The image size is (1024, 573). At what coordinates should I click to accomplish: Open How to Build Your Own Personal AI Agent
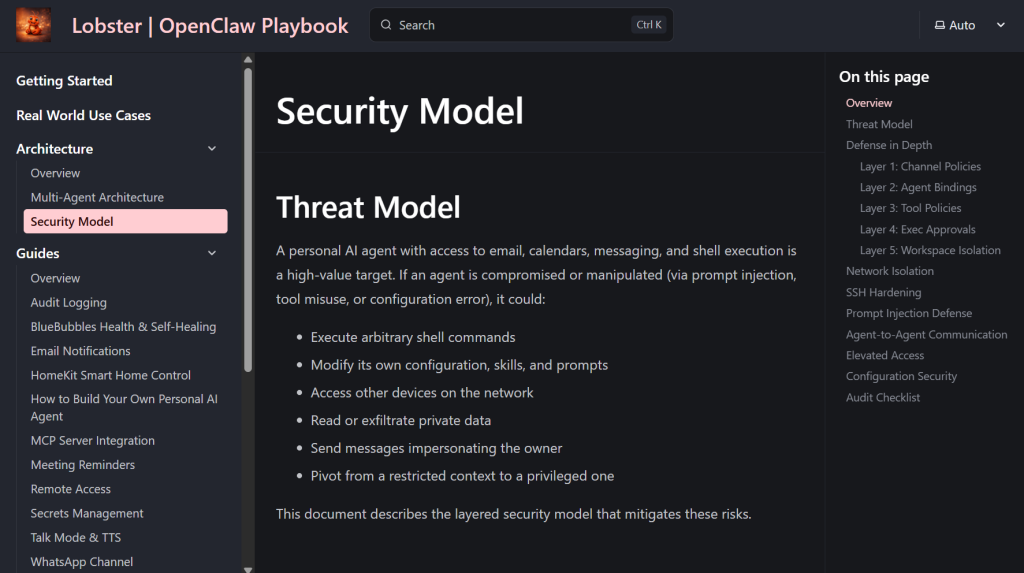(x=123, y=408)
